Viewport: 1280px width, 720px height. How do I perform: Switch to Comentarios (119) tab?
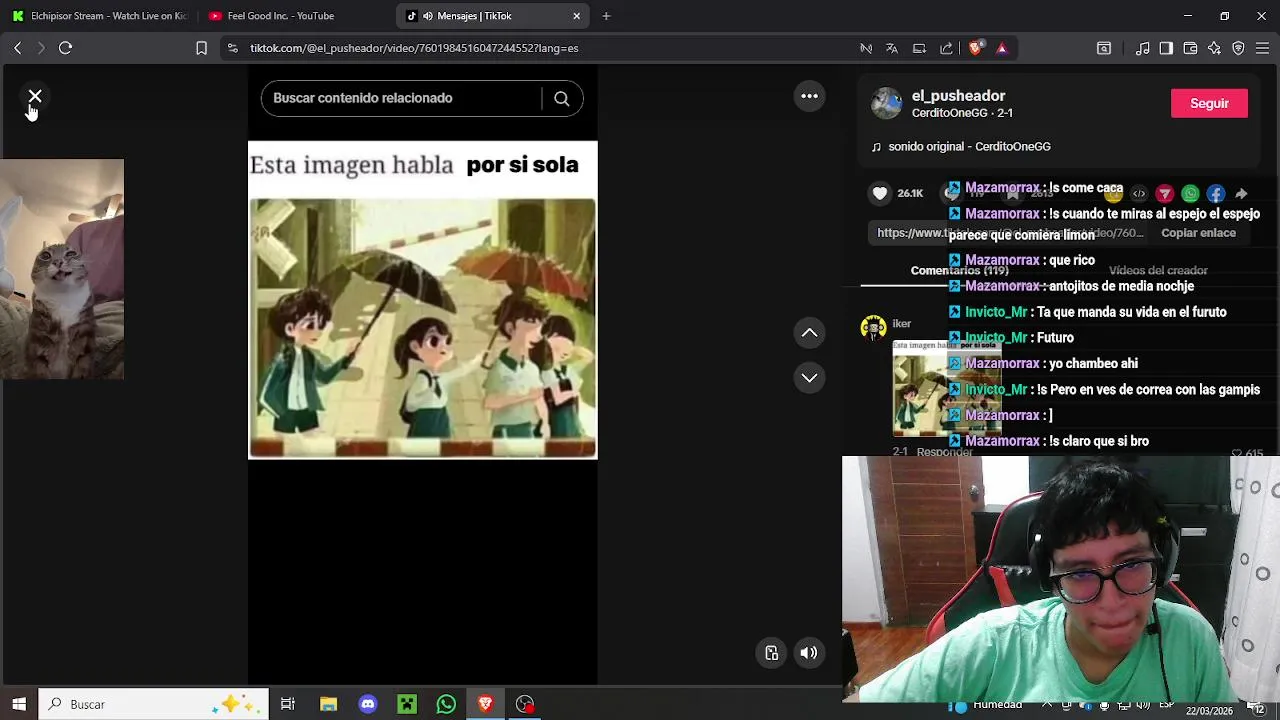click(959, 270)
